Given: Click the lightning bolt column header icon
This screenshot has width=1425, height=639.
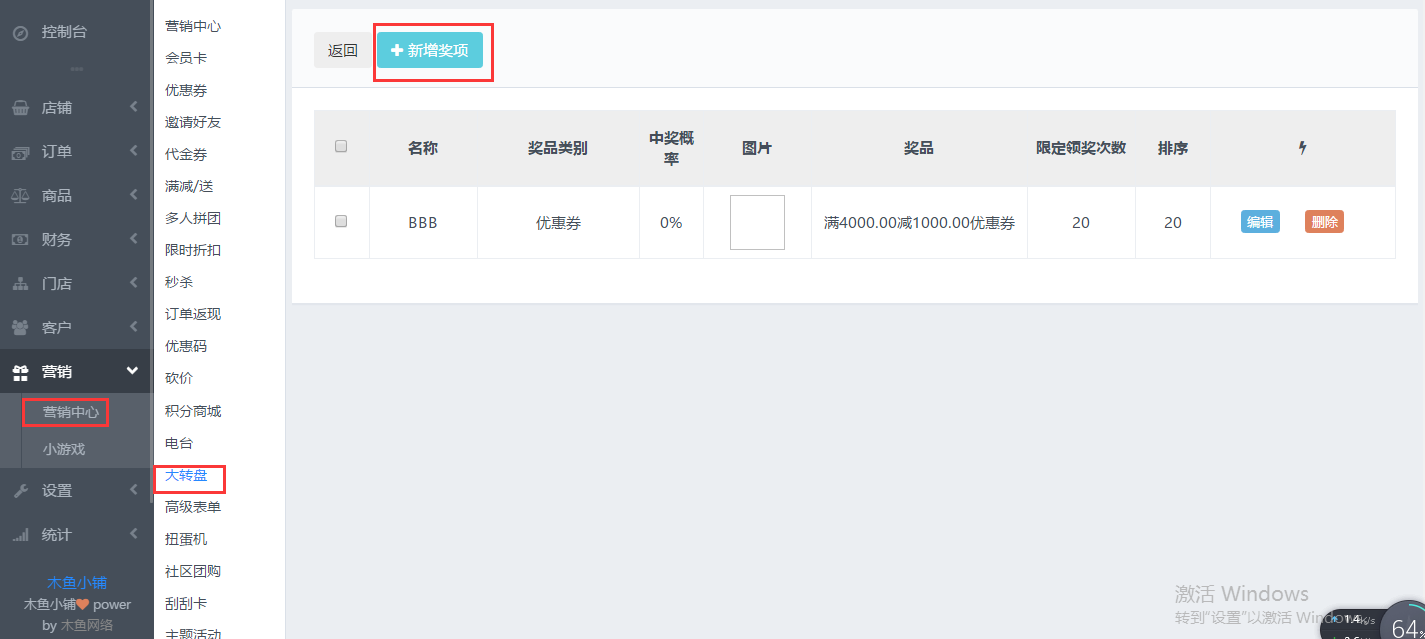Looking at the screenshot, I should [x=1302, y=148].
